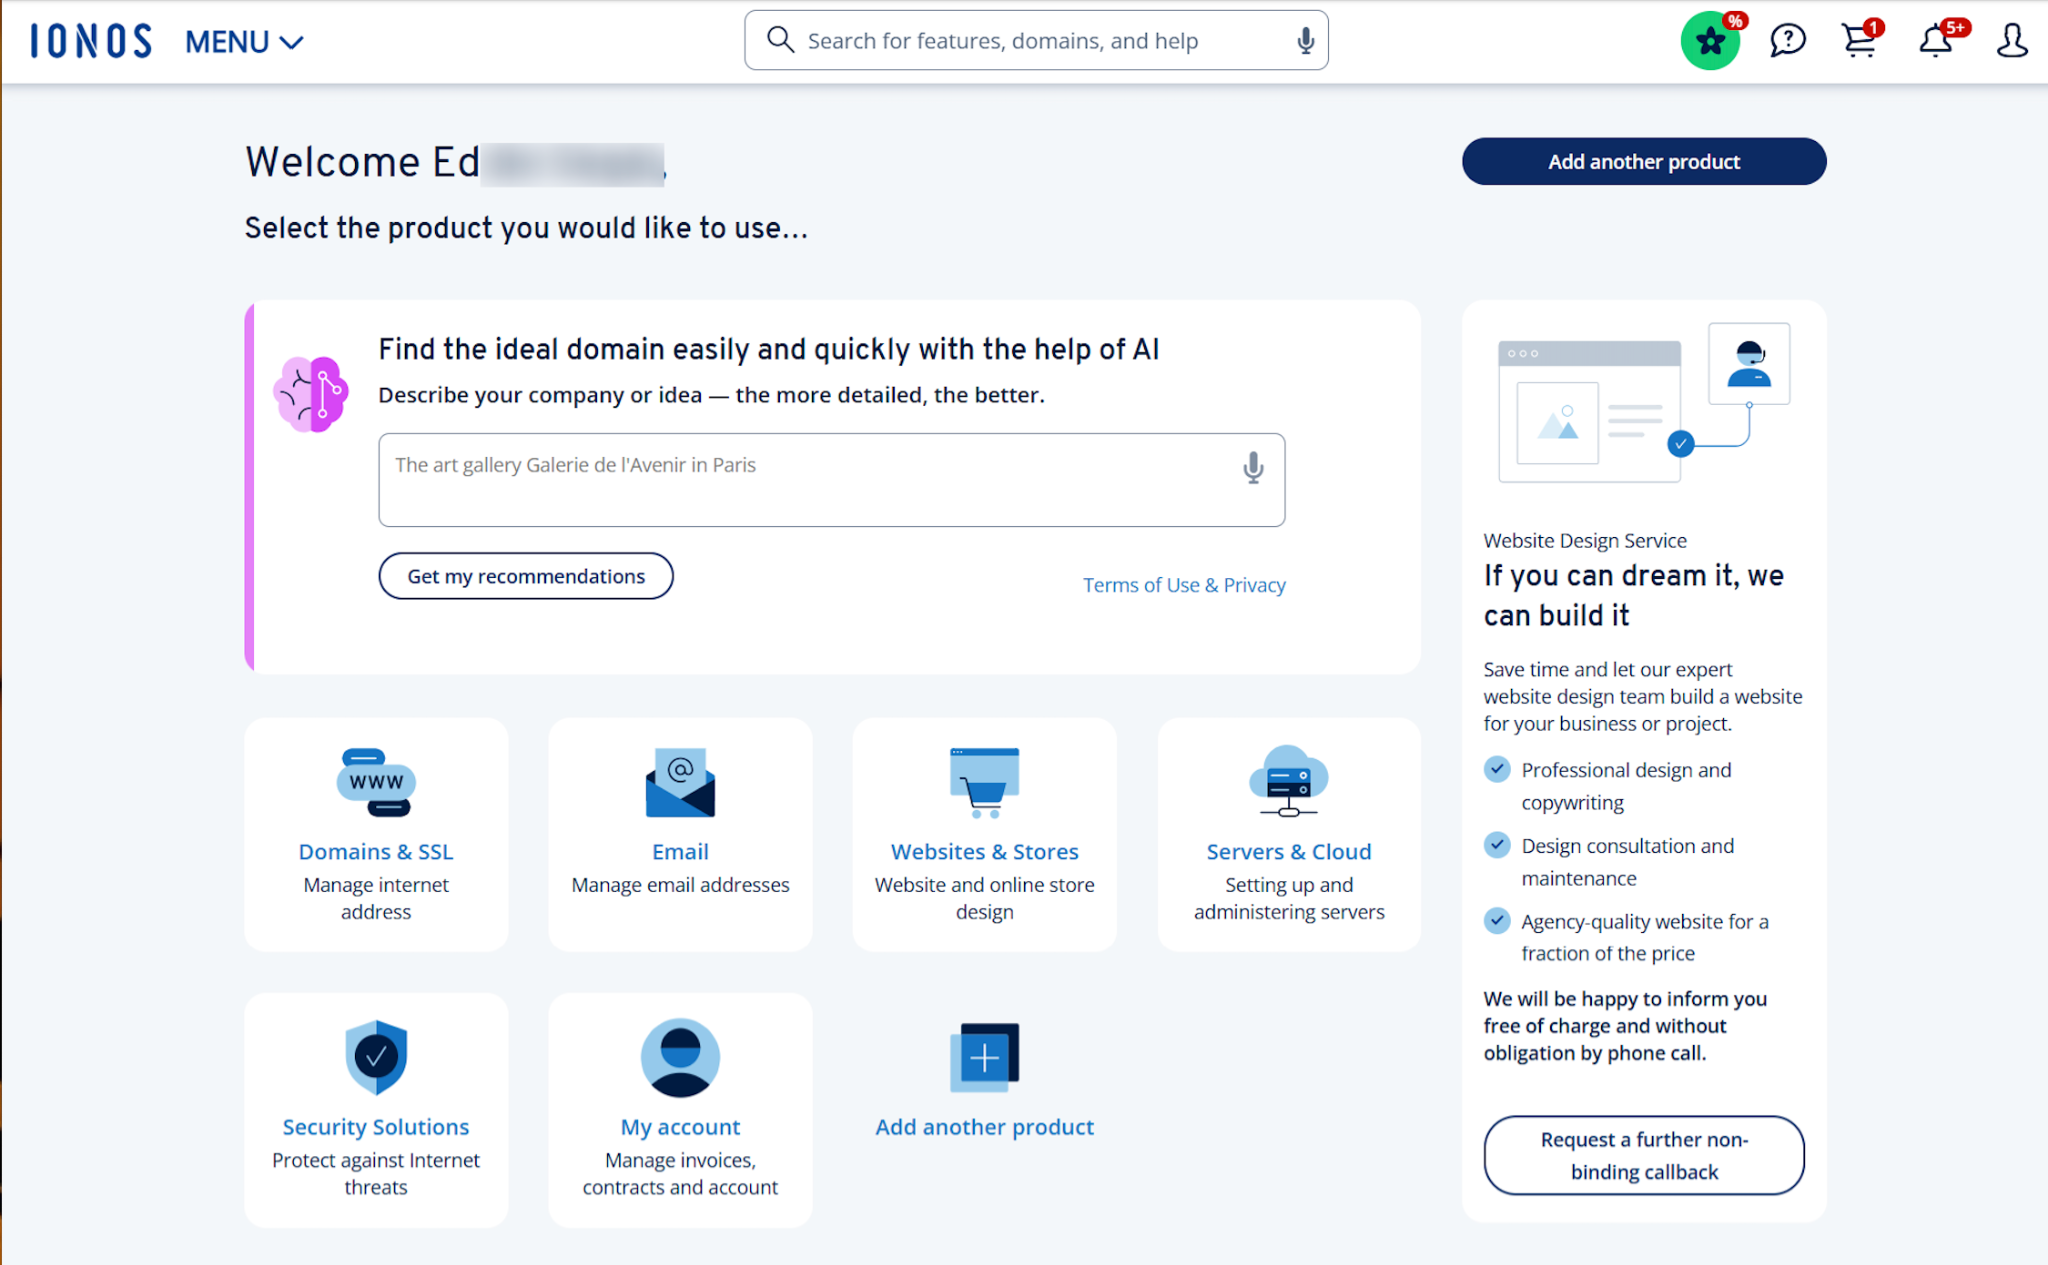Click the My account avatar icon

[680, 1057]
